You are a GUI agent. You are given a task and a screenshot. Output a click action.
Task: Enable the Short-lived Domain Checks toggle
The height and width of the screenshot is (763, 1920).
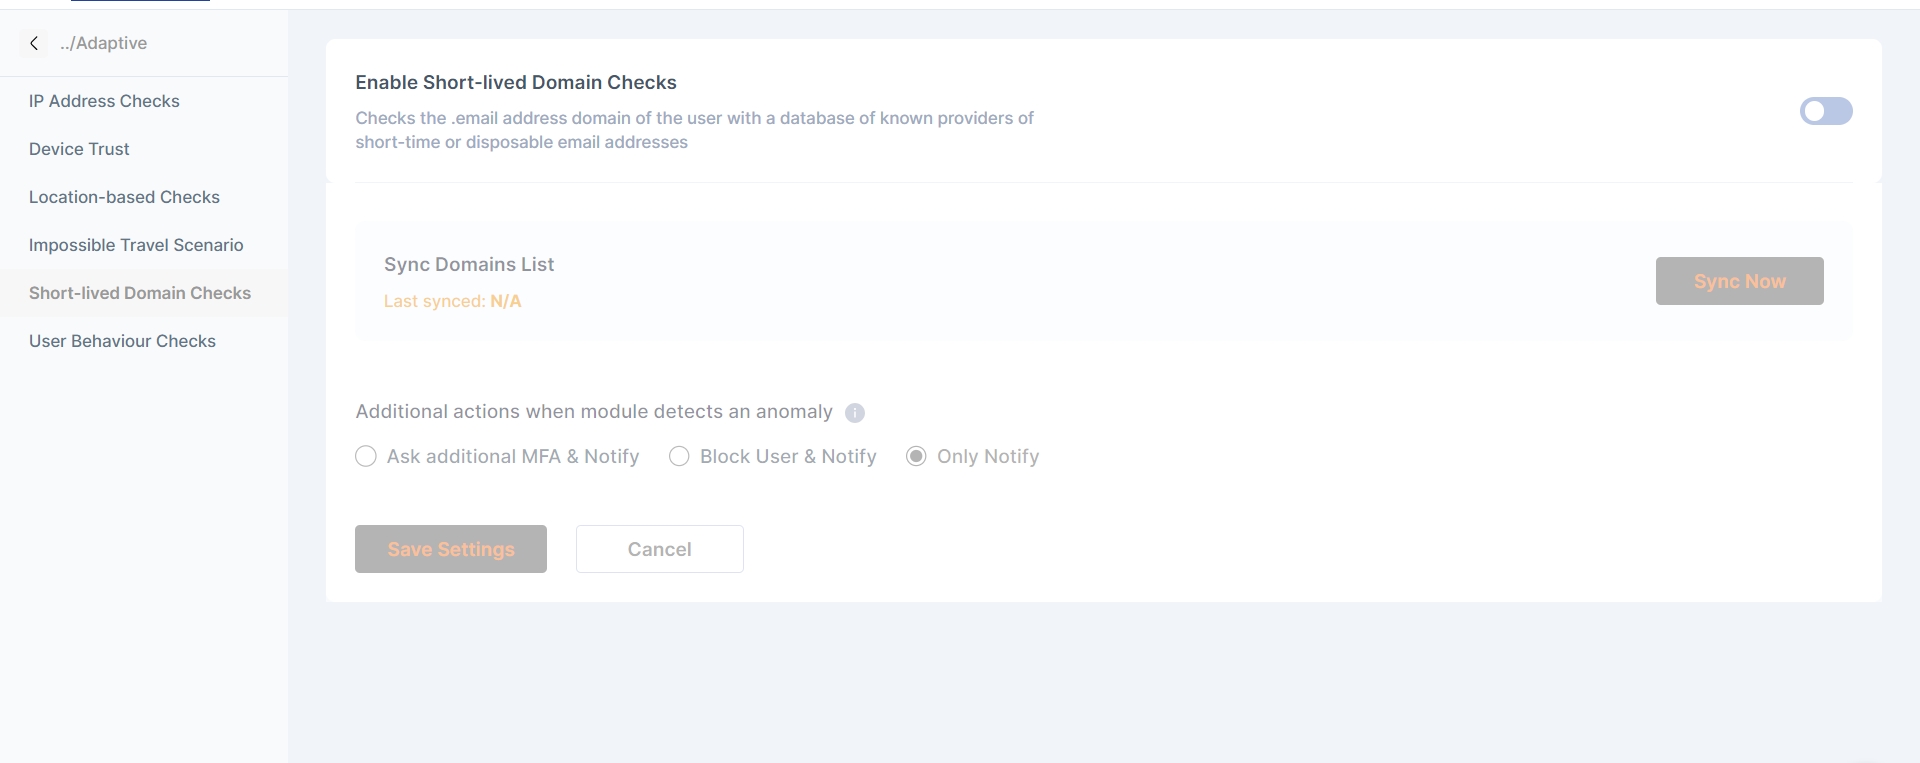[x=1825, y=111]
